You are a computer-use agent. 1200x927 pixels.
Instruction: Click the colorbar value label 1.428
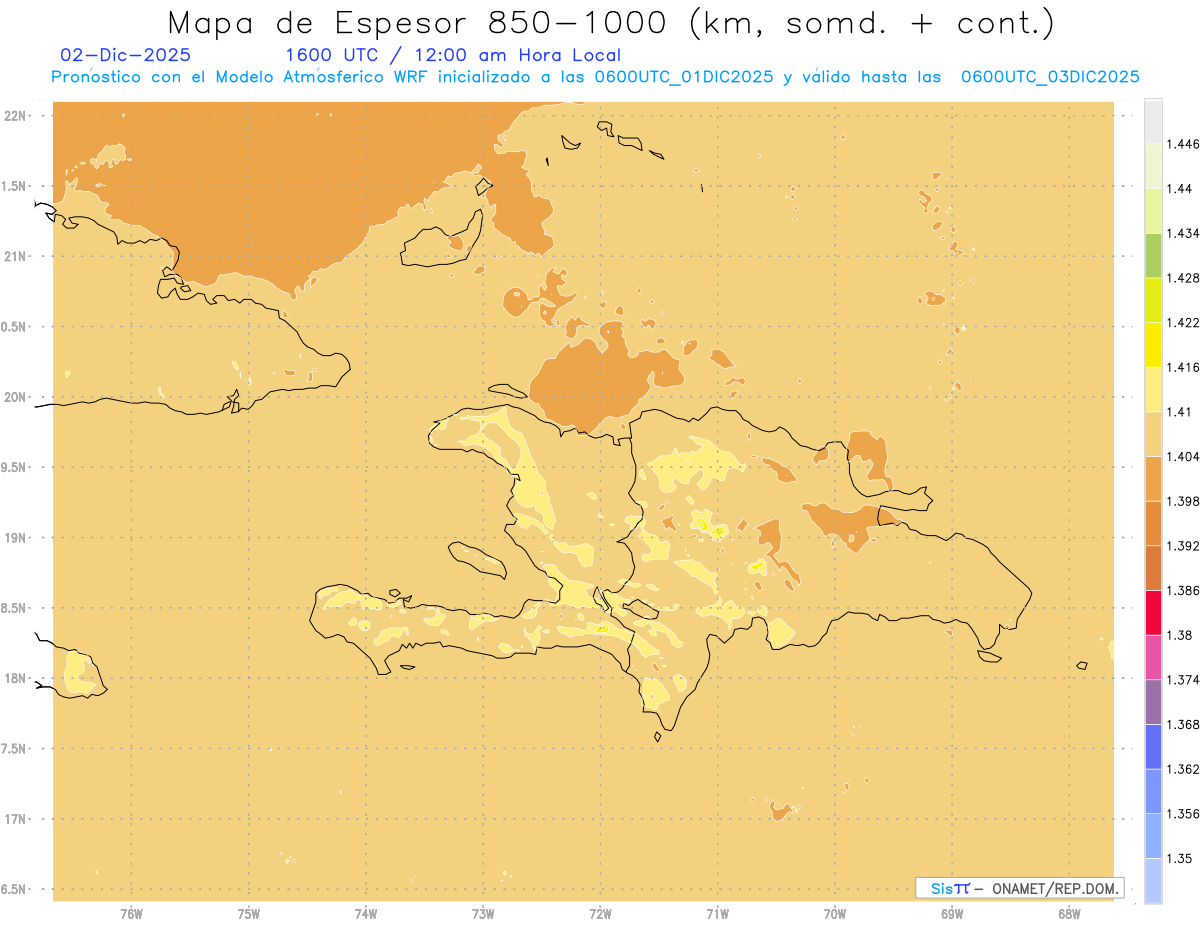point(1182,278)
